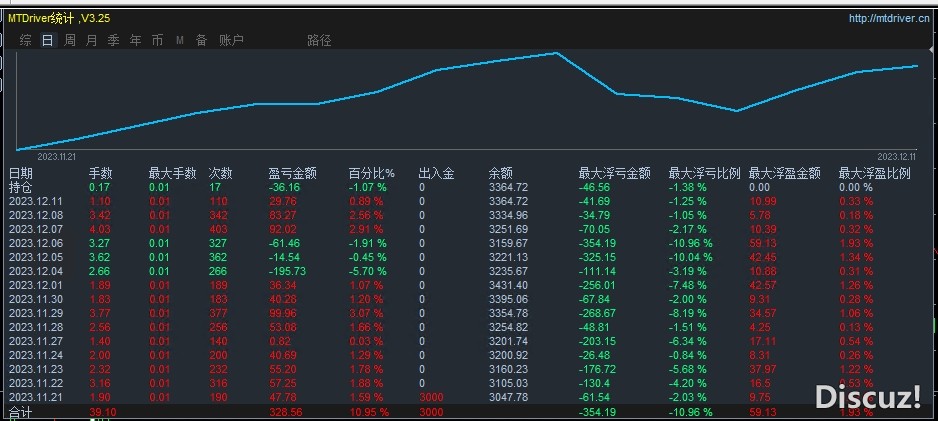Screen dimensions: 938x421
Task: Open the 季 quarterly statistics tab
Action: coord(114,41)
